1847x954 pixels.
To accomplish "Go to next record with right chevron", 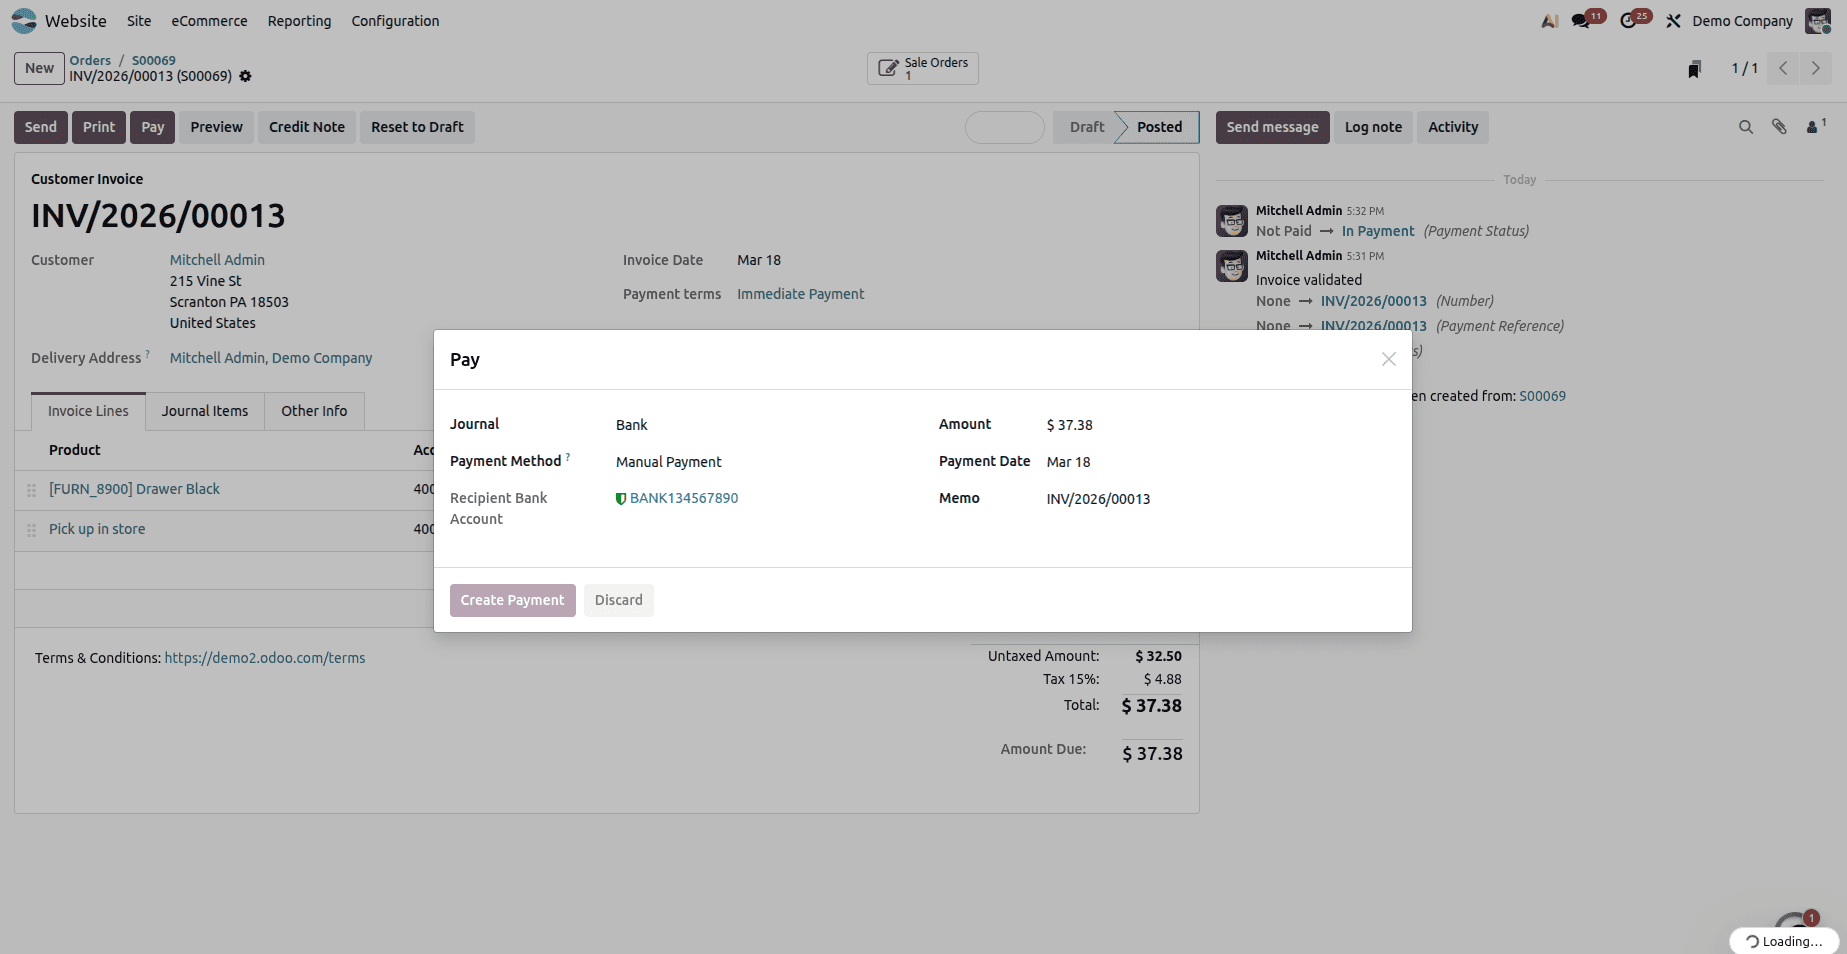I will (1816, 68).
